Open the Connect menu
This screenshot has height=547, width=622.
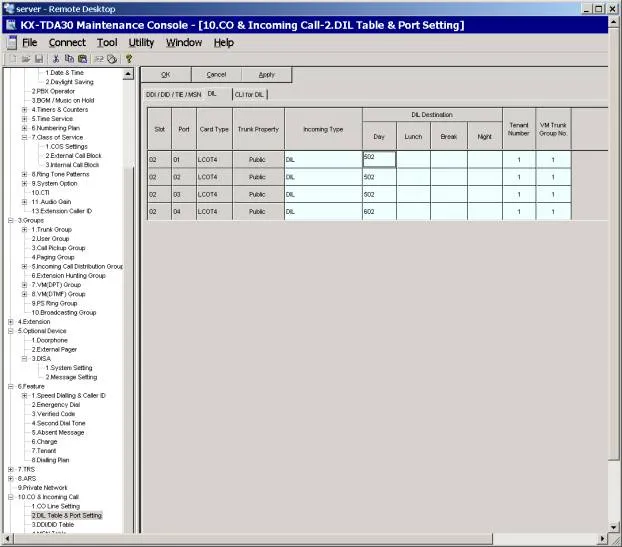coord(67,42)
